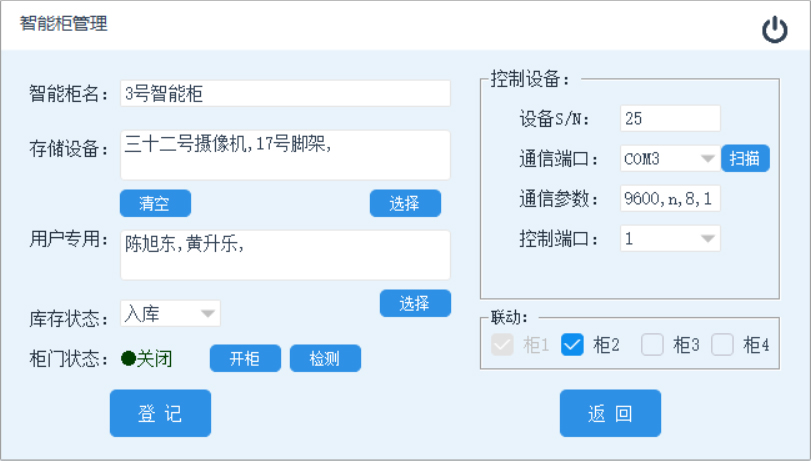Enable the 柜3 linkage checkbox
Screen dimensions: 811x461
tap(652, 345)
